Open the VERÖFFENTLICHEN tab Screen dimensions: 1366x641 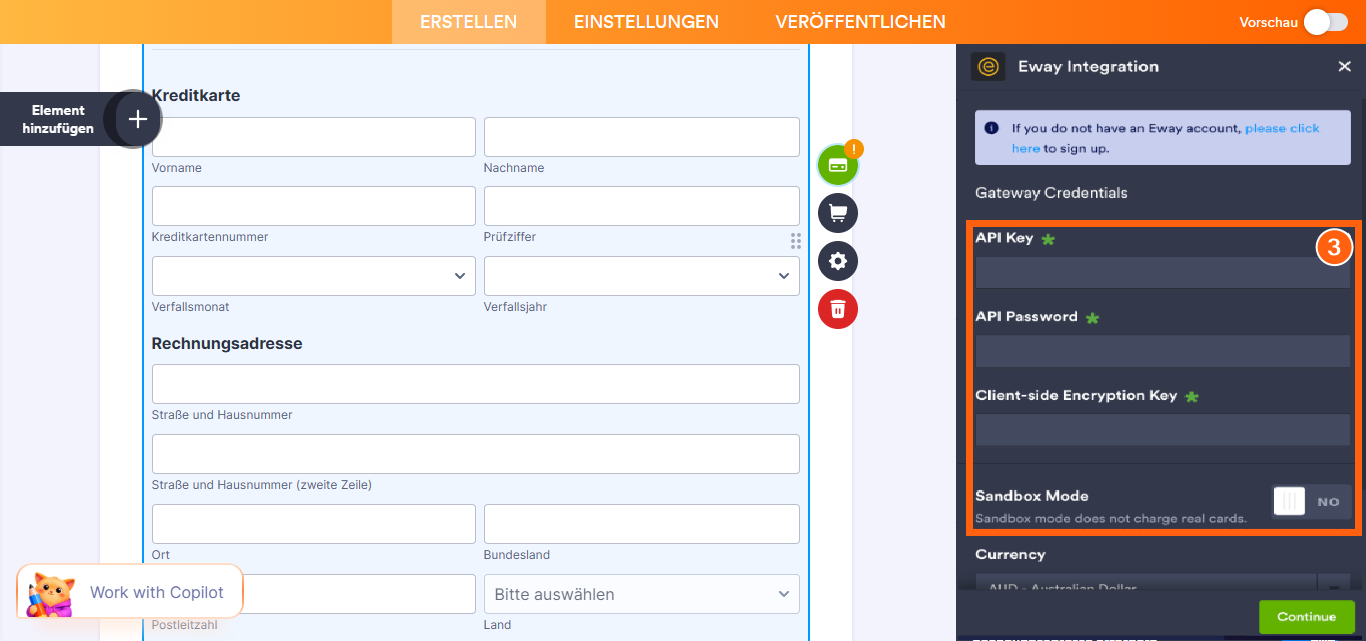[860, 21]
